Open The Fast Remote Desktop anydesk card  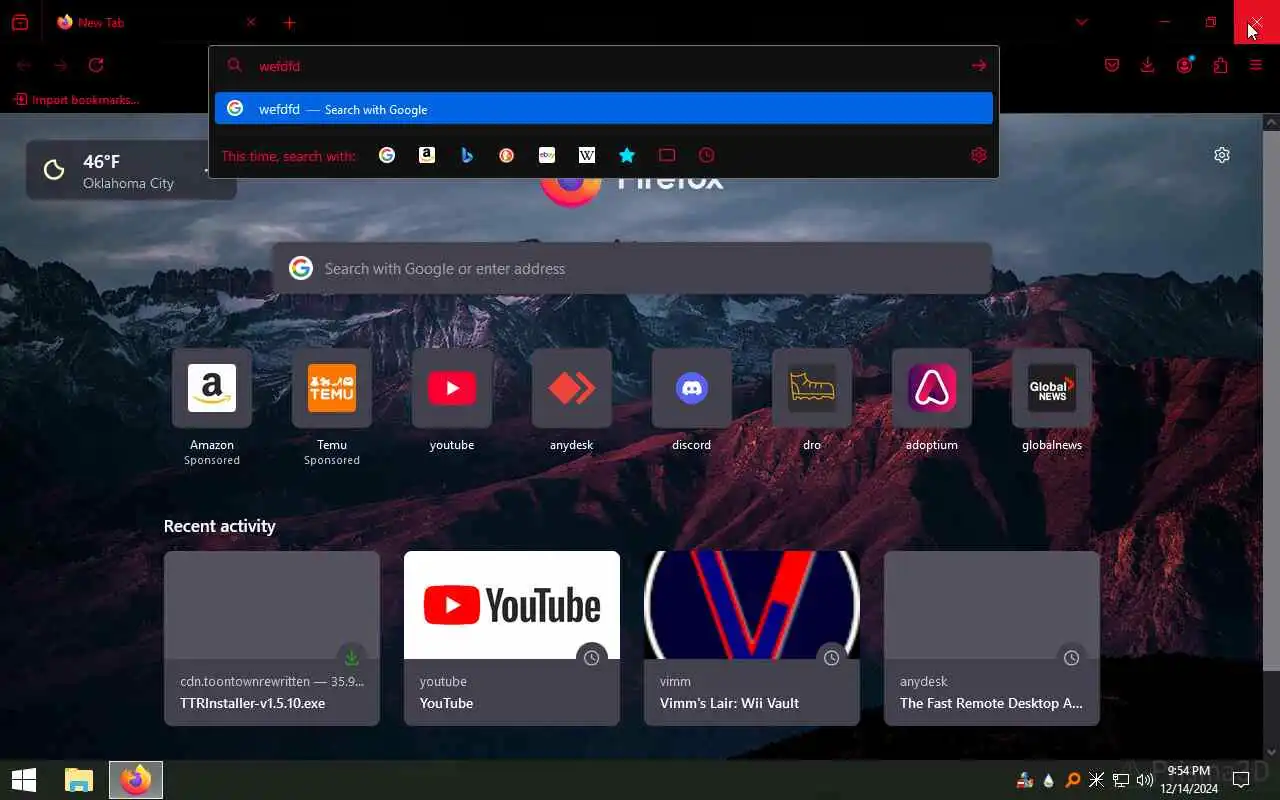[992, 638]
